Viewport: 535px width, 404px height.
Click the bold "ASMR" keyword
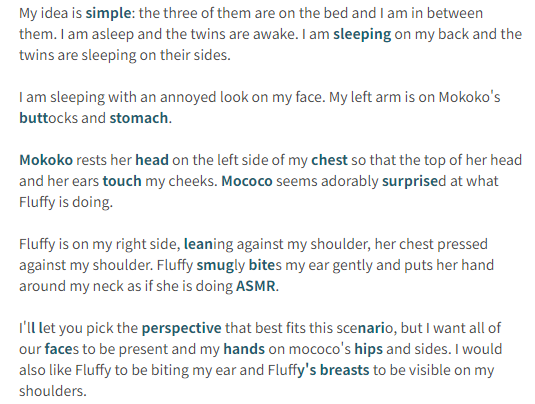tap(256, 286)
